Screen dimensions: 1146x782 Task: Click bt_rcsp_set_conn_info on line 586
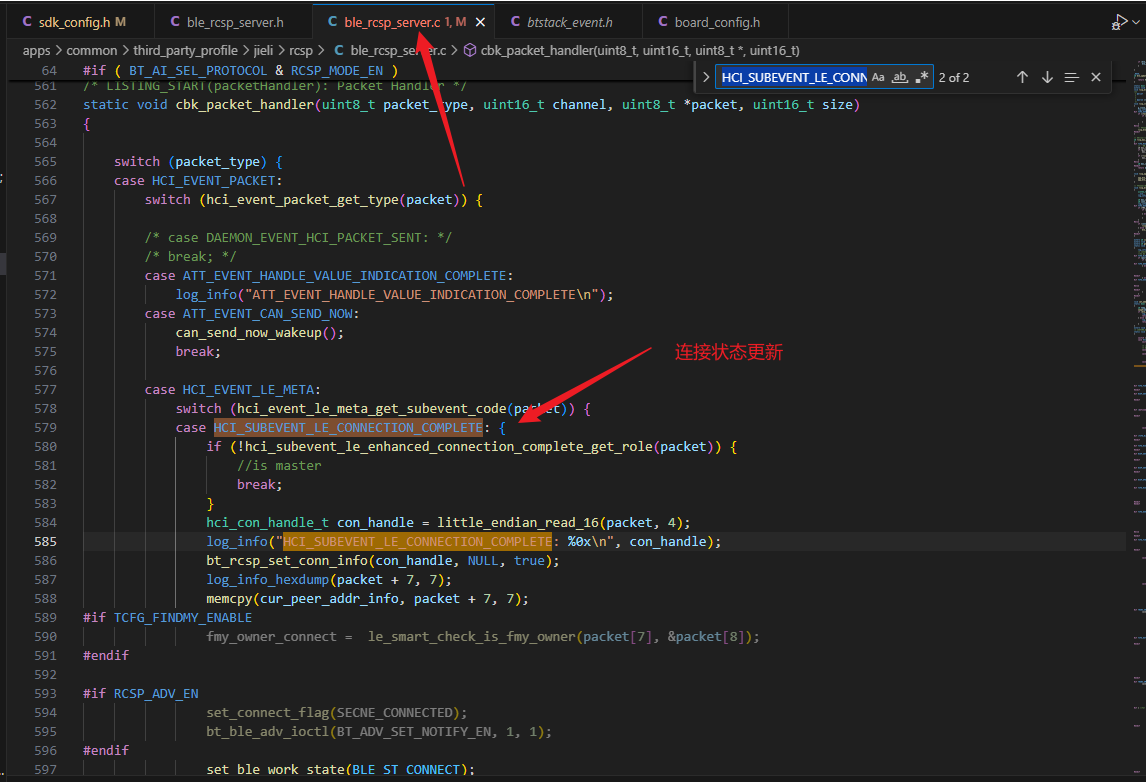[287, 561]
